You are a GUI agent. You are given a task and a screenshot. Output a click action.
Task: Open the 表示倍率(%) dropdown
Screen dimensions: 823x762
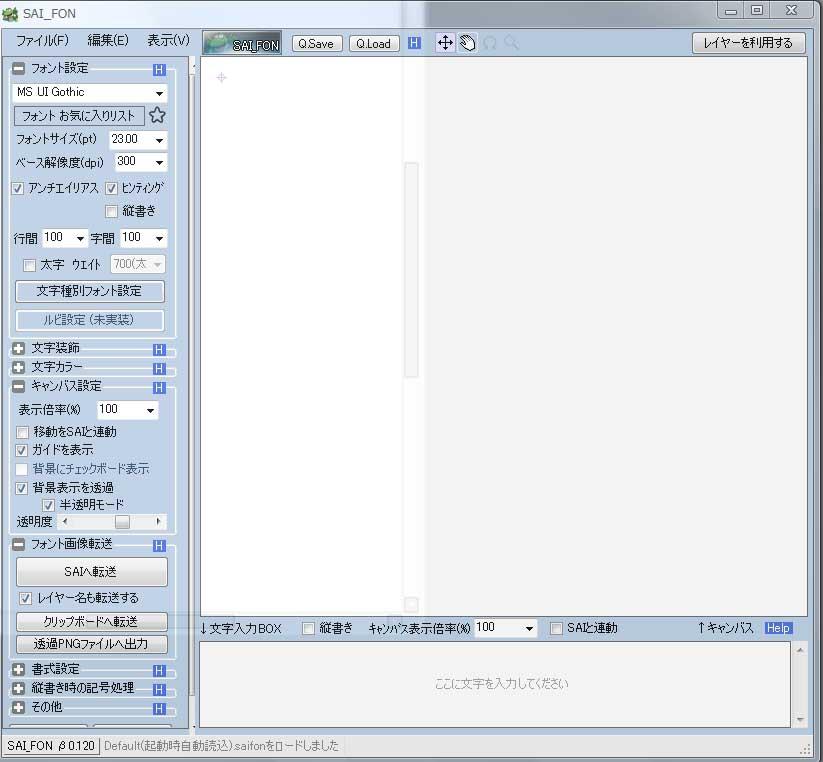click(x=150, y=410)
